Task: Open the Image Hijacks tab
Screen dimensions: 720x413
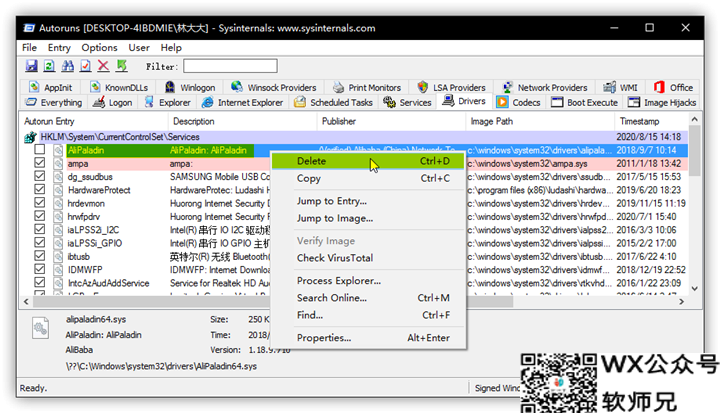Action: (662, 102)
